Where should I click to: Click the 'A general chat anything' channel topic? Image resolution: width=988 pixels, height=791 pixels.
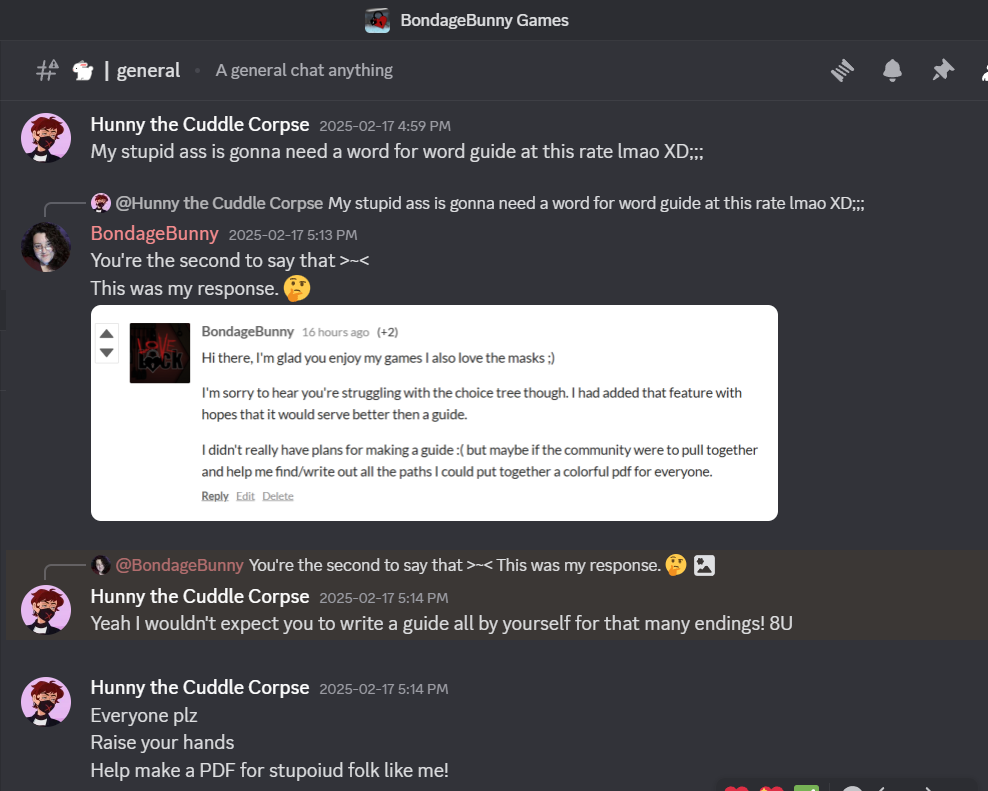pyautogui.click(x=304, y=70)
